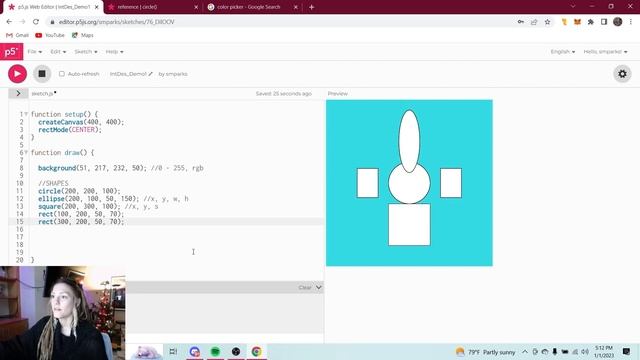Open the notifications center icon
This screenshot has height=360, width=640.
tap(626, 352)
